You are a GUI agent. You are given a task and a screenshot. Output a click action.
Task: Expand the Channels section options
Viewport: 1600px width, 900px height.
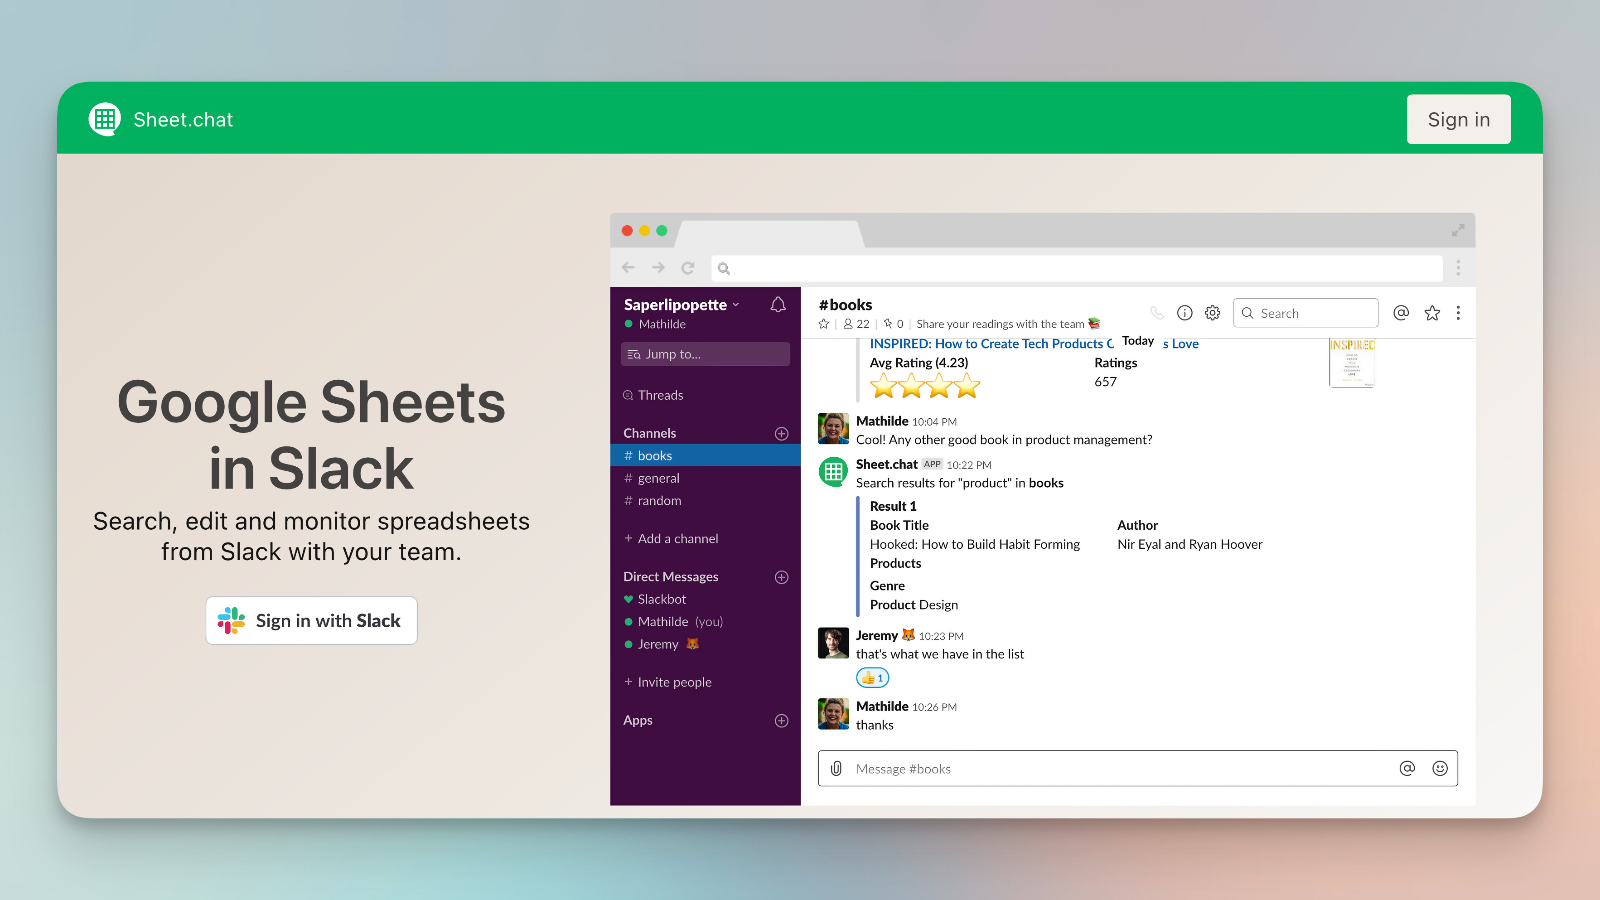pyautogui.click(x=781, y=432)
